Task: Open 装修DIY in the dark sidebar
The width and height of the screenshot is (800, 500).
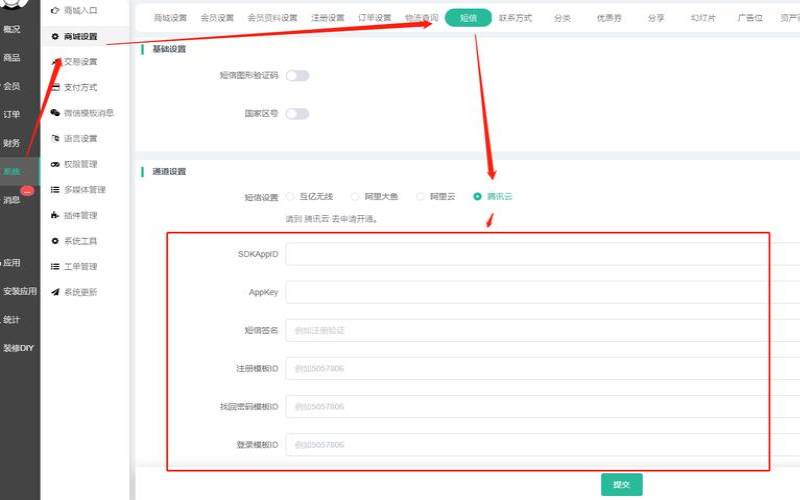Action: point(19,348)
